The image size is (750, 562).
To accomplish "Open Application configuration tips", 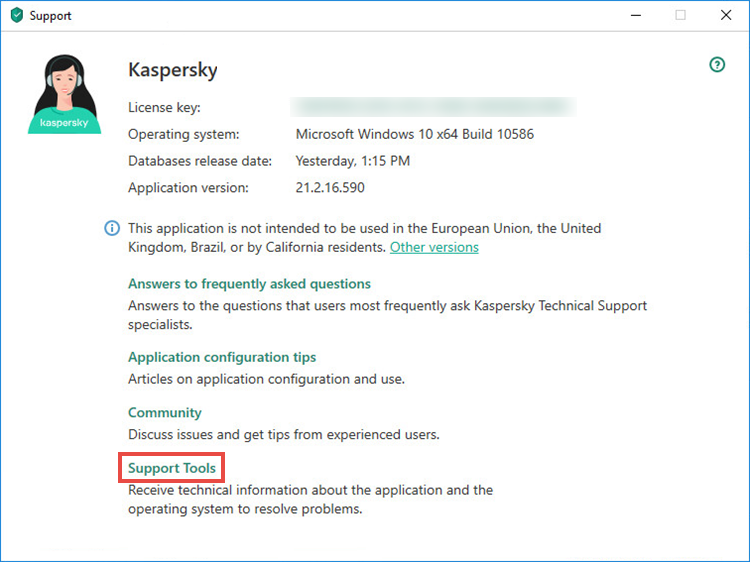I will tap(222, 357).
